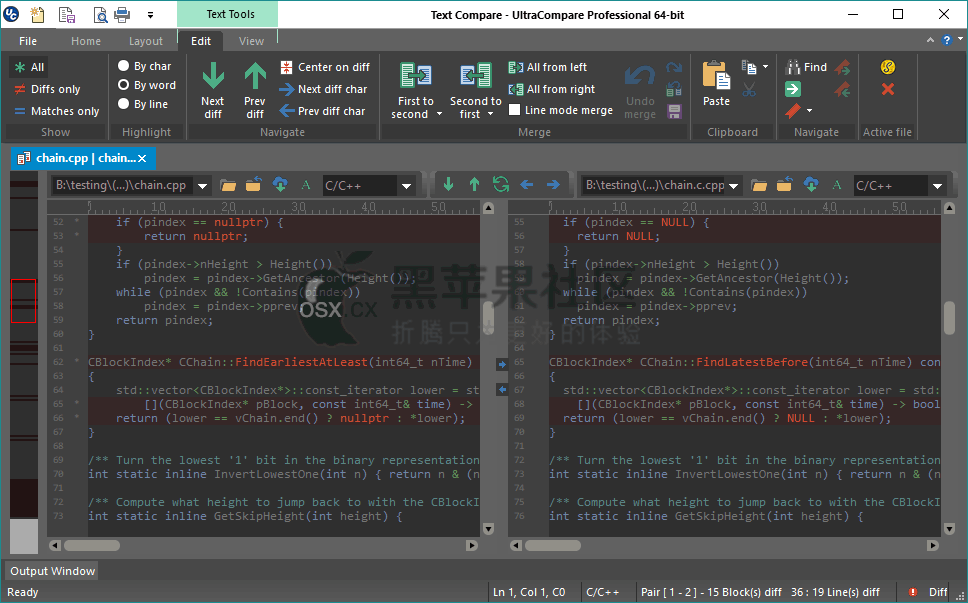Switch to the View ribbon tab
Screen dimensions: 968x603
point(251,41)
